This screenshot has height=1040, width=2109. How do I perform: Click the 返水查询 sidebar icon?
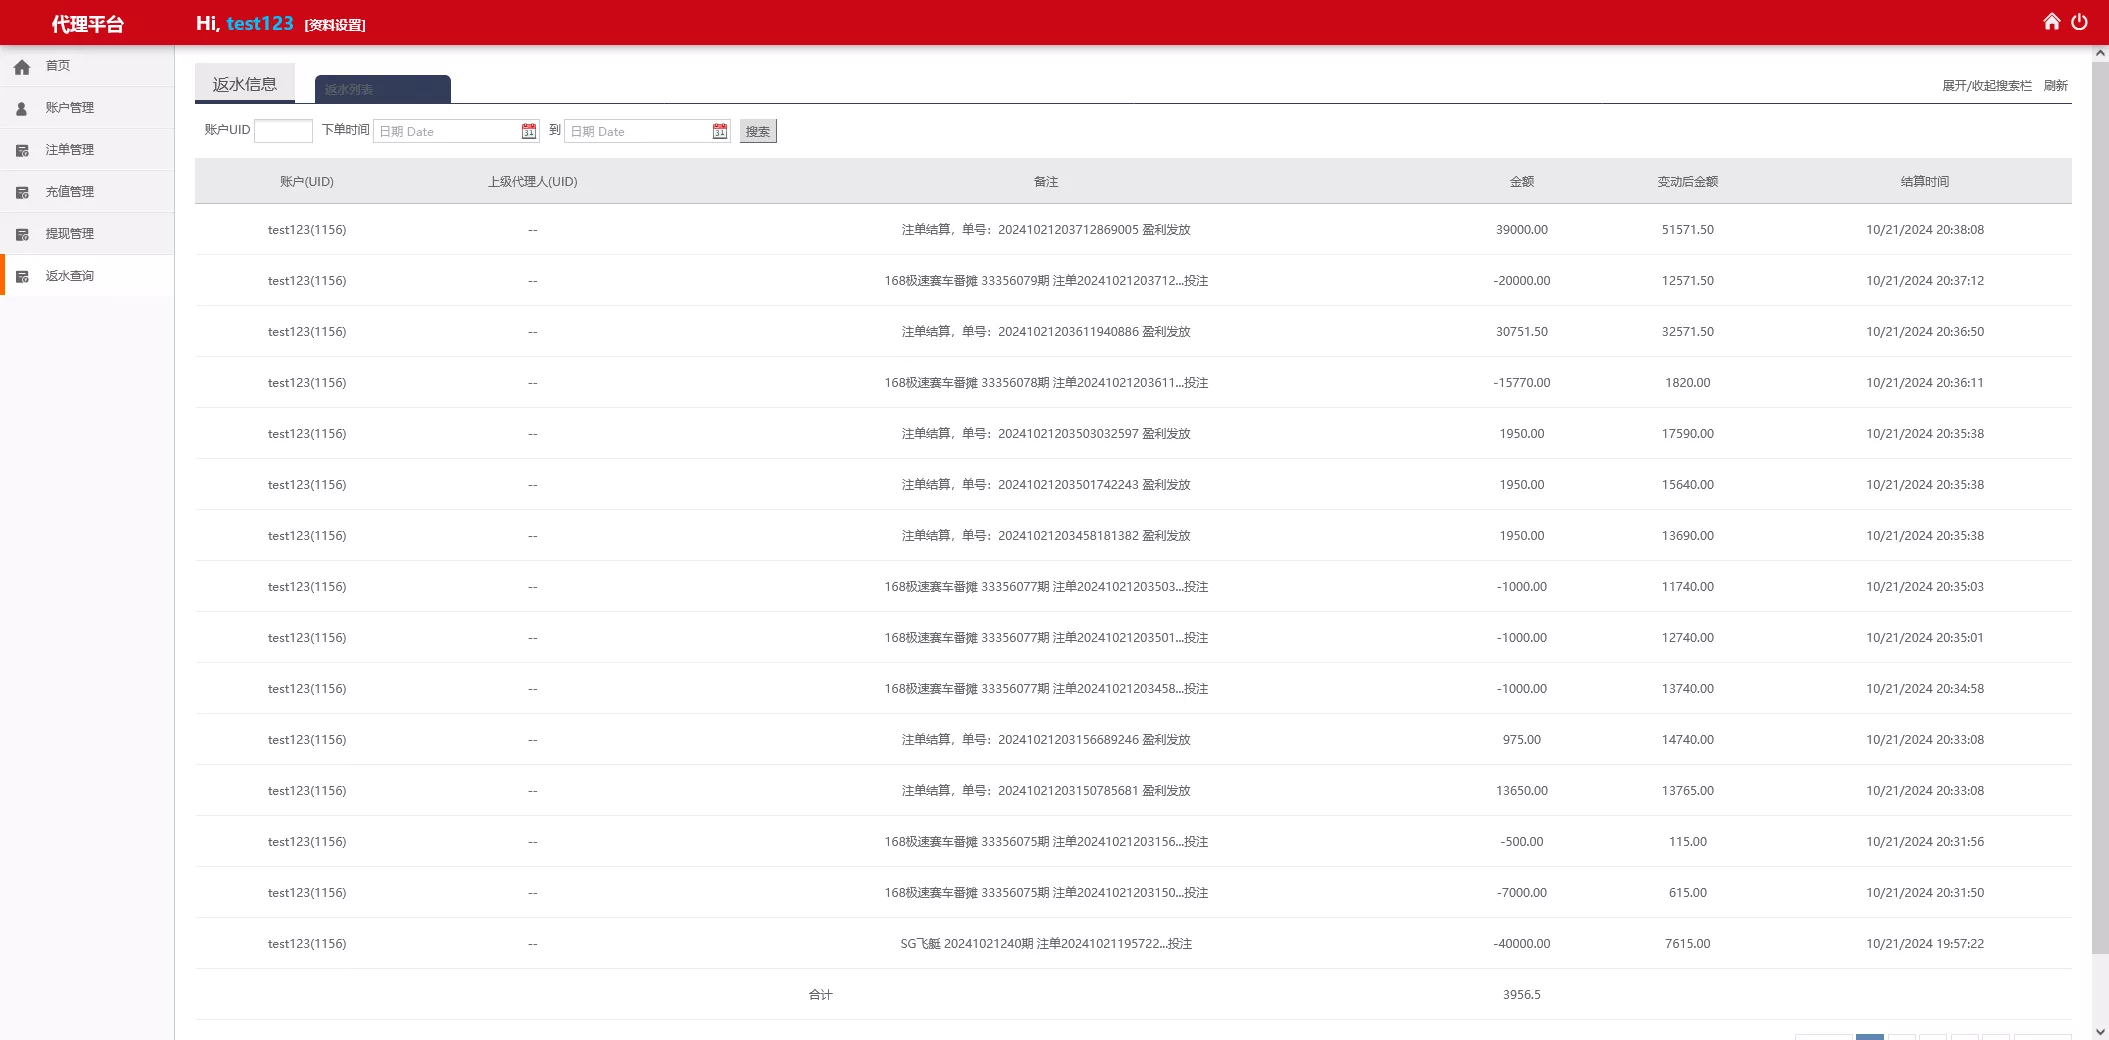[22, 275]
